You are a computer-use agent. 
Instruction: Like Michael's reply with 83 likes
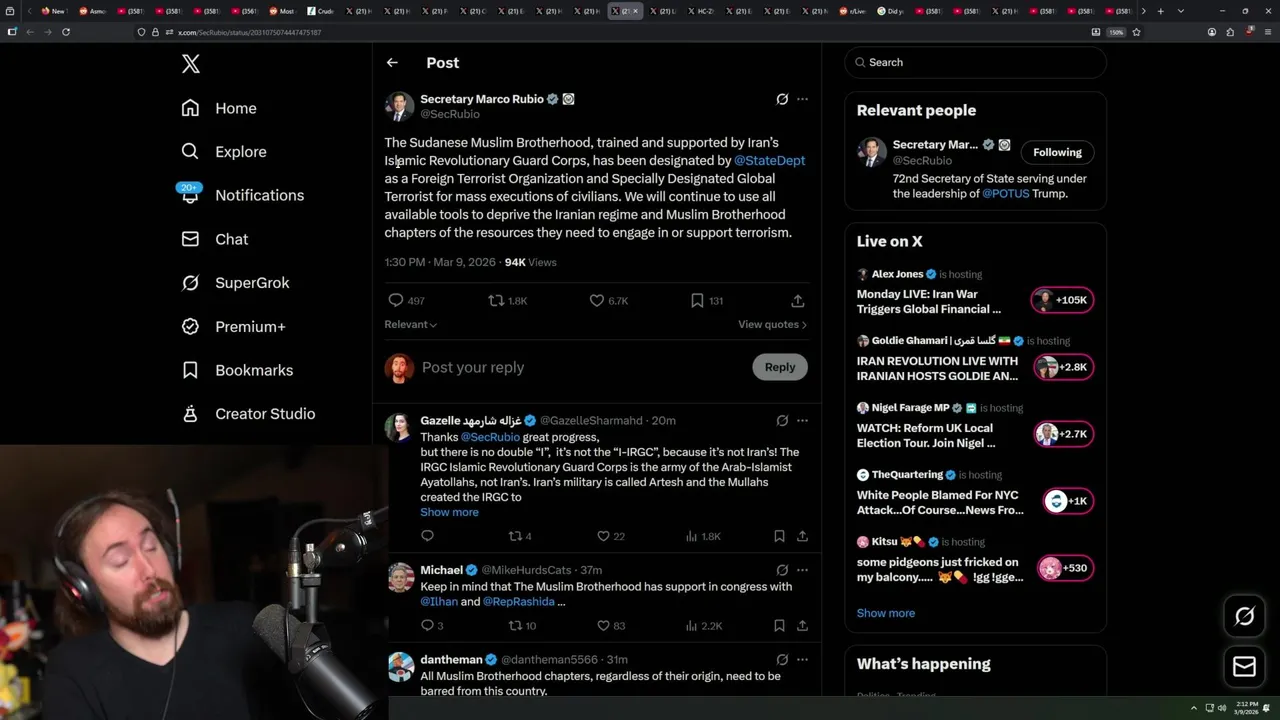610,626
